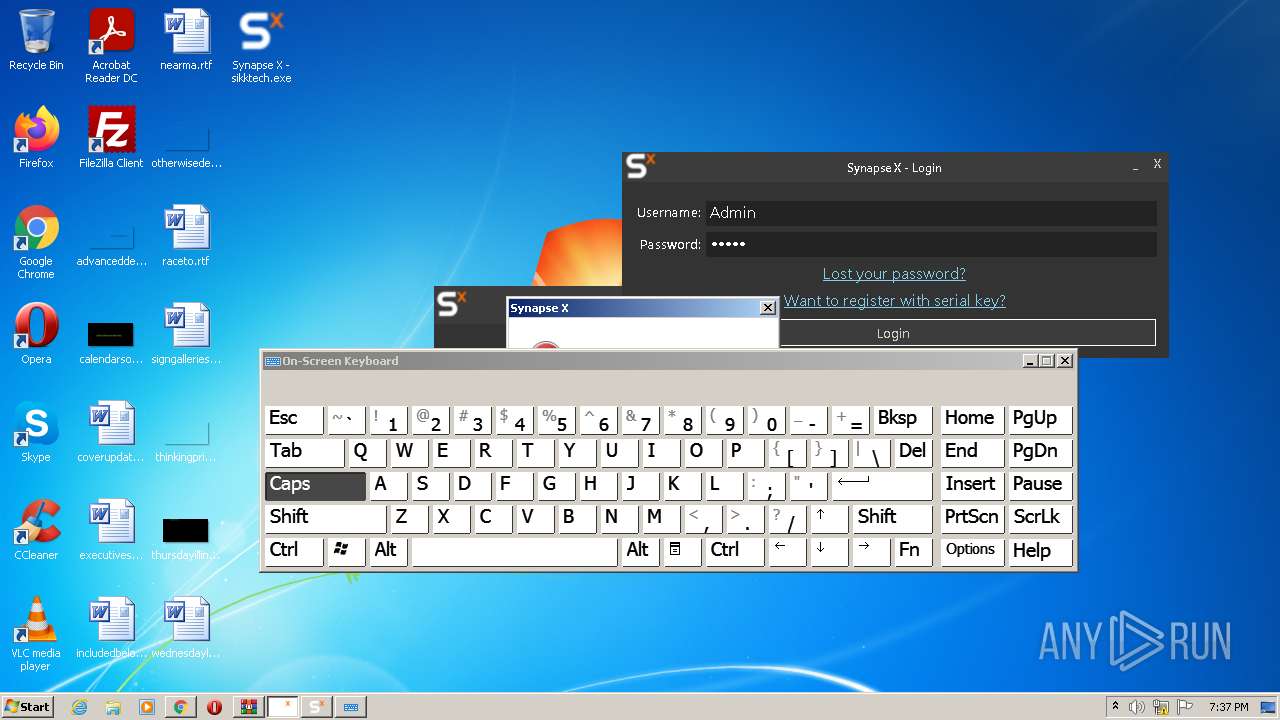Image resolution: width=1280 pixels, height=720 pixels.
Task: Open raceto.rtf document icon
Action: tap(186, 235)
